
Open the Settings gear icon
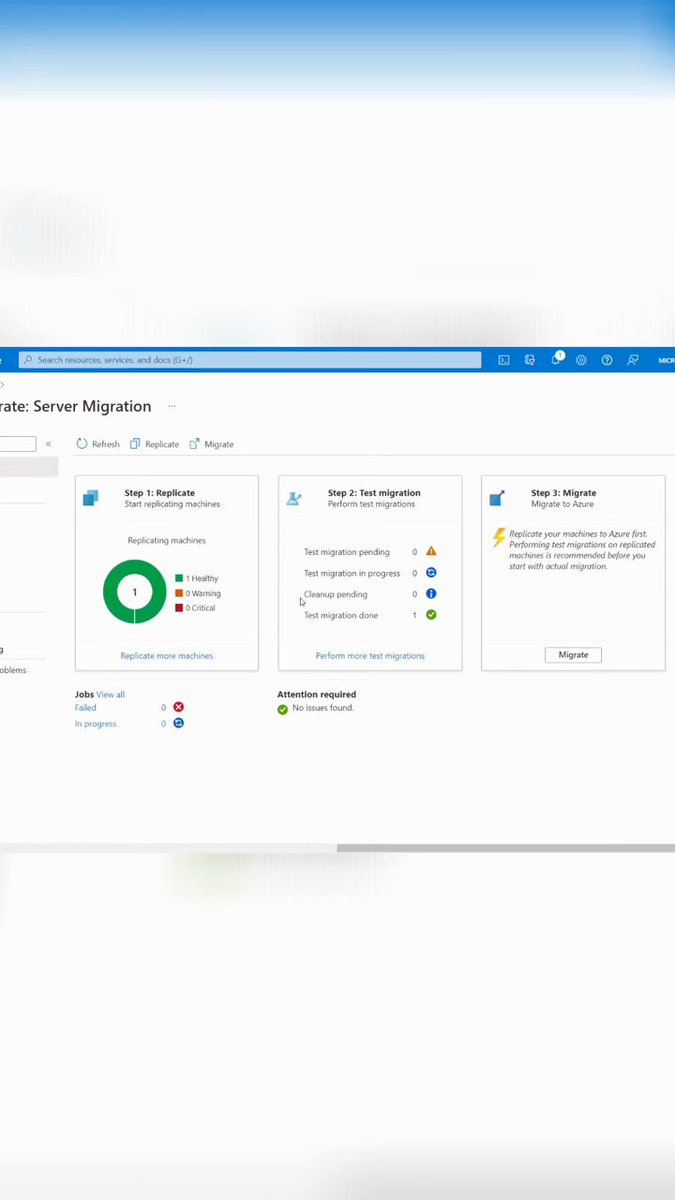pyautogui.click(x=581, y=360)
